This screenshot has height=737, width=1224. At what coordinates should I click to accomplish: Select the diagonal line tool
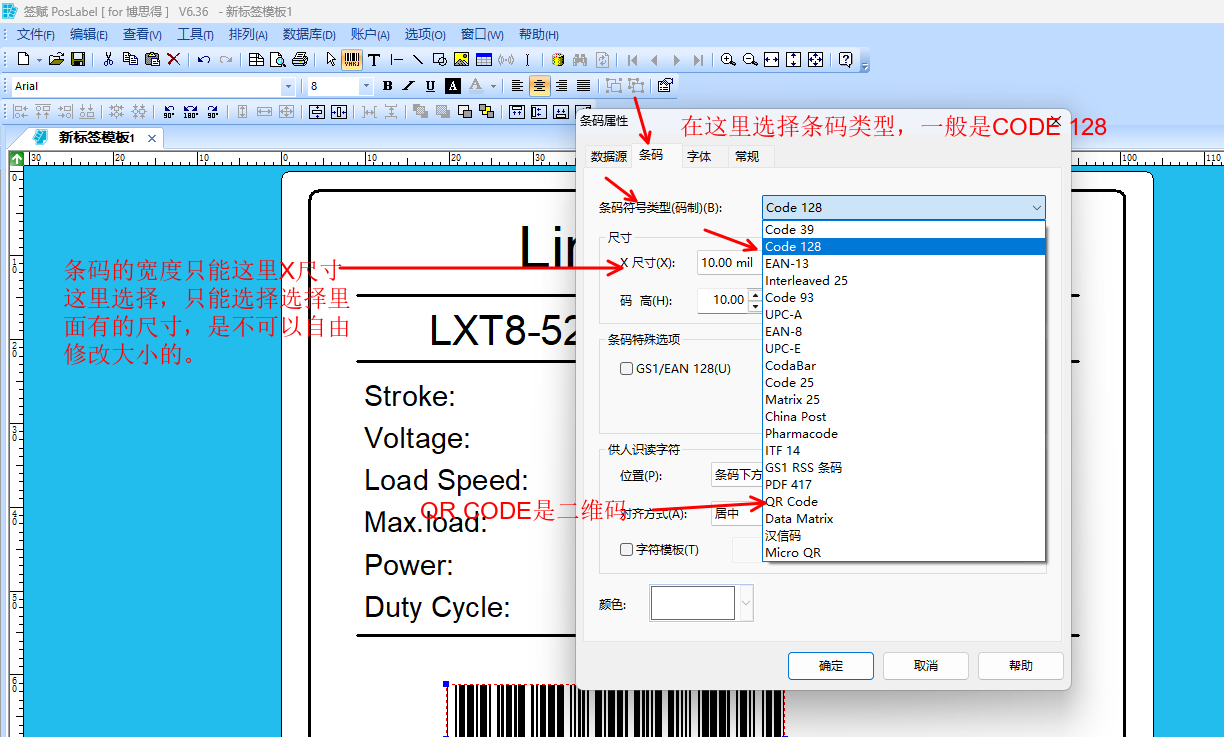tap(417, 60)
